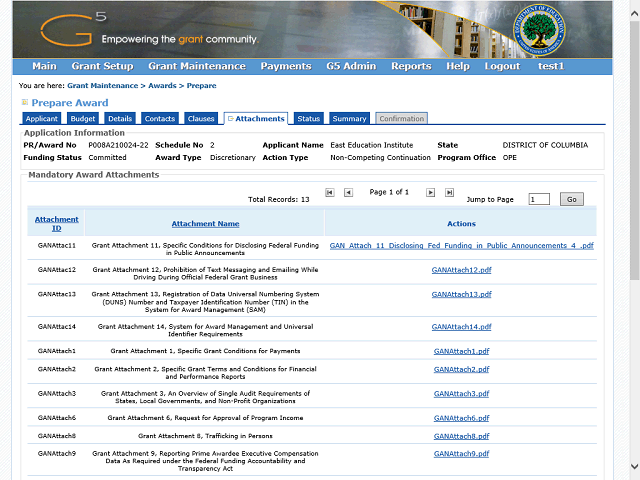The height and width of the screenshot is (480, 640).
Task: Click Awards in the breadcrumb
Action: click(164, 86)
